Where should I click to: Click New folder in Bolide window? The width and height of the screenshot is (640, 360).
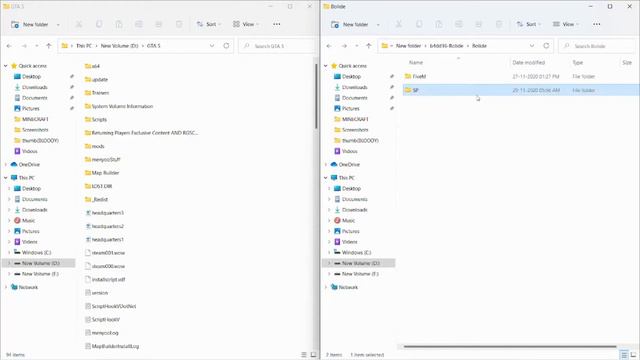coord(350,24)
